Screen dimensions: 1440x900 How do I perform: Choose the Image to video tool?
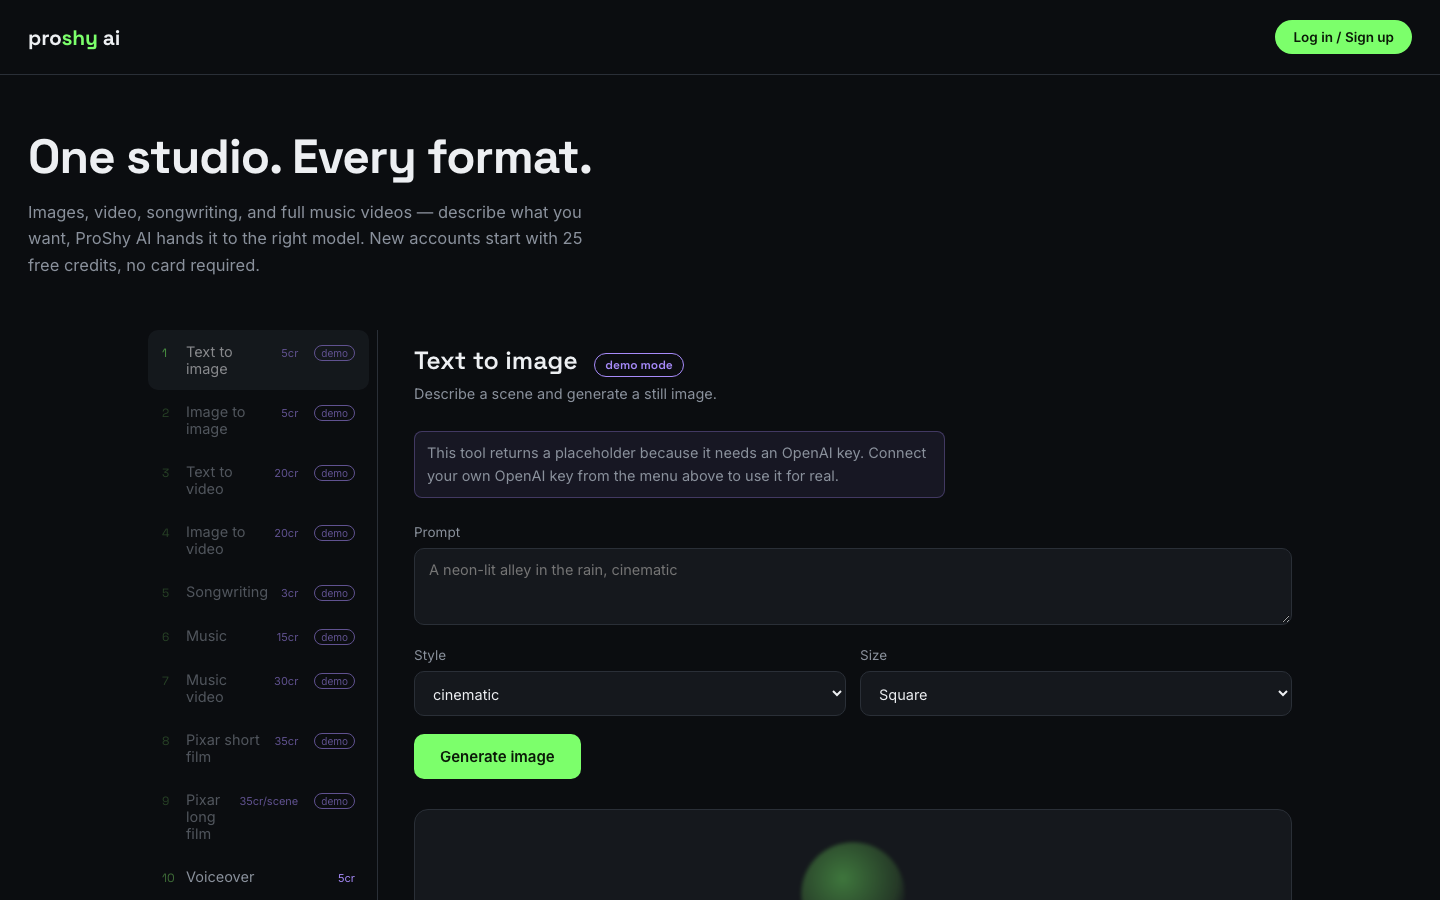pyautogui.click(x=258, y=540)
